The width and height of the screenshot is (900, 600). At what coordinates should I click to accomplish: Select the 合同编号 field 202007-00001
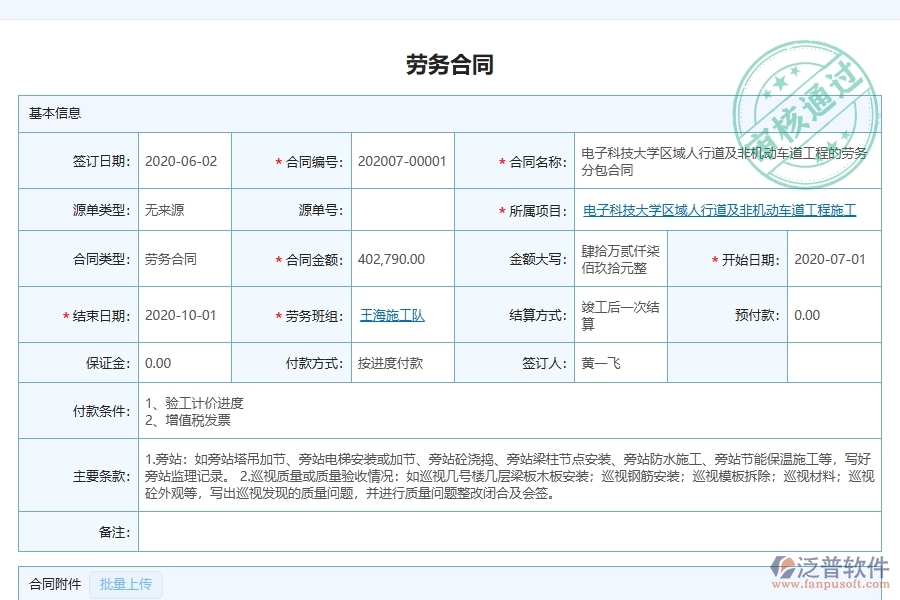[402, 160]
